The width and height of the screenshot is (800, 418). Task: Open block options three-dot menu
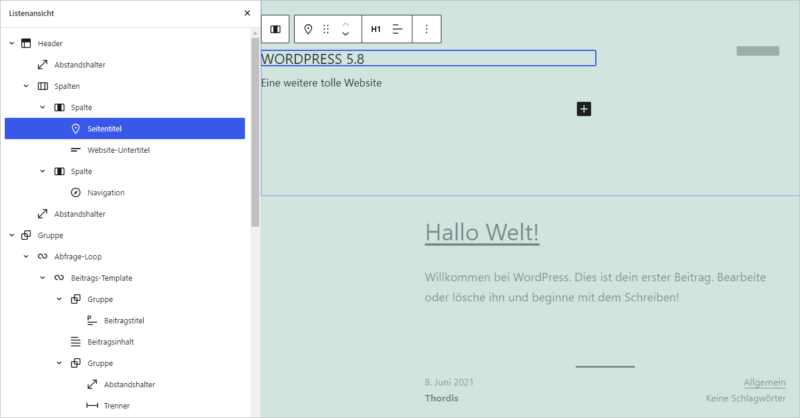point(427,29)
